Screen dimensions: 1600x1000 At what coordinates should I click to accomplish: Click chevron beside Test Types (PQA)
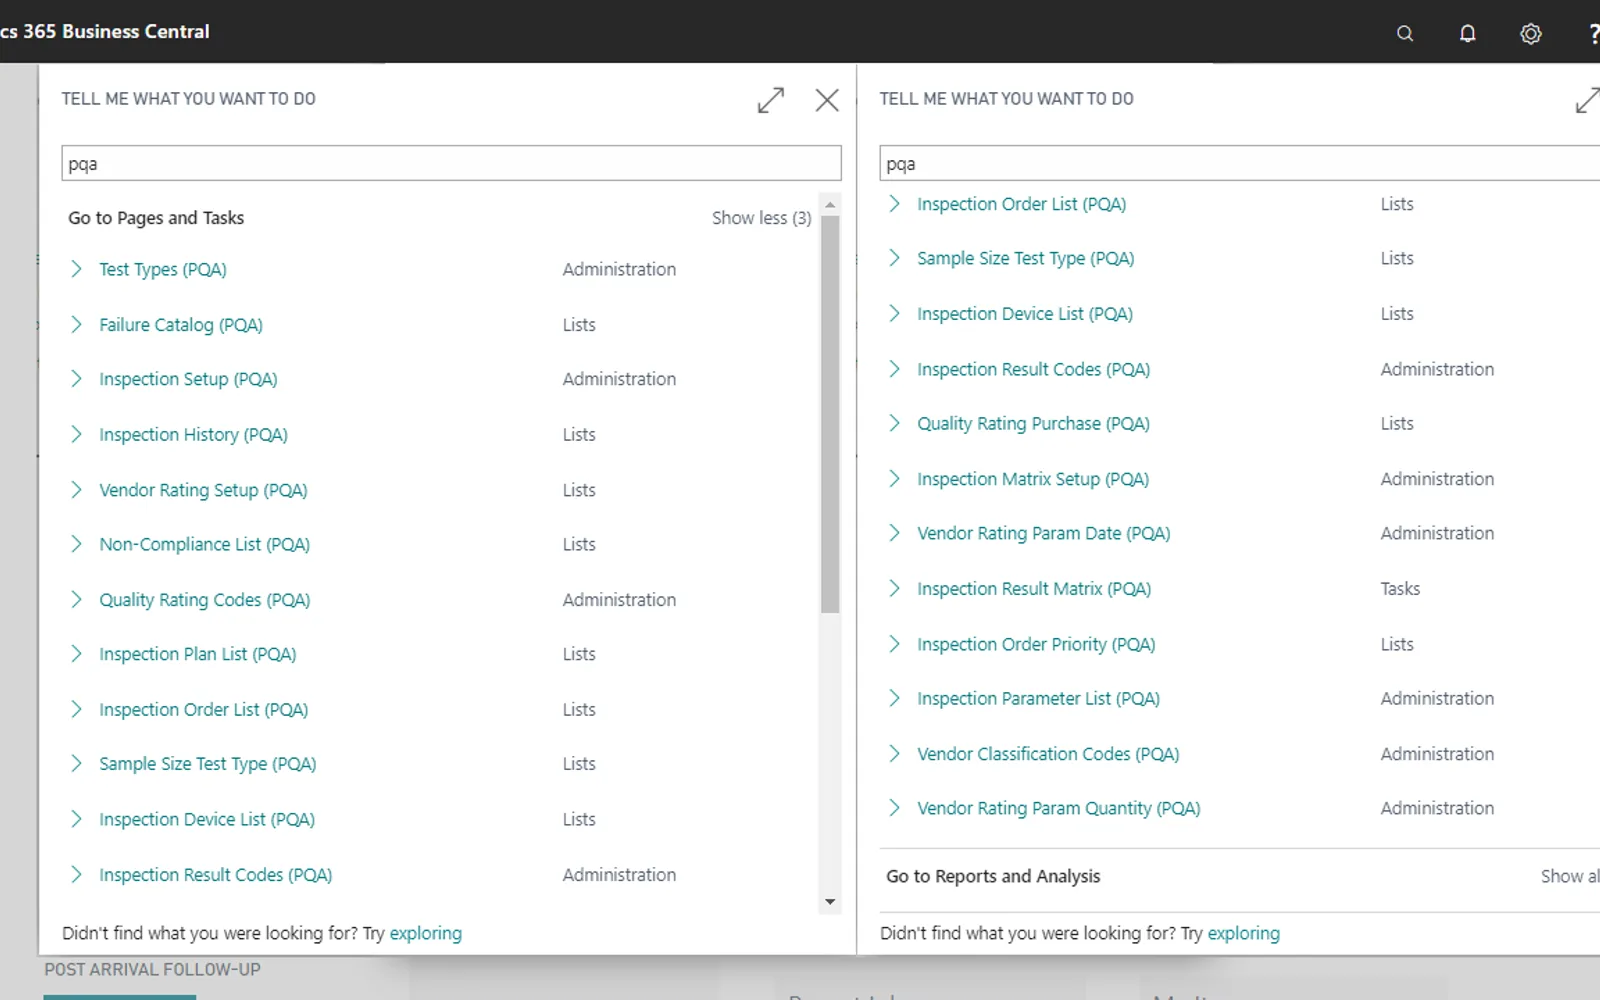pos(76,269)
